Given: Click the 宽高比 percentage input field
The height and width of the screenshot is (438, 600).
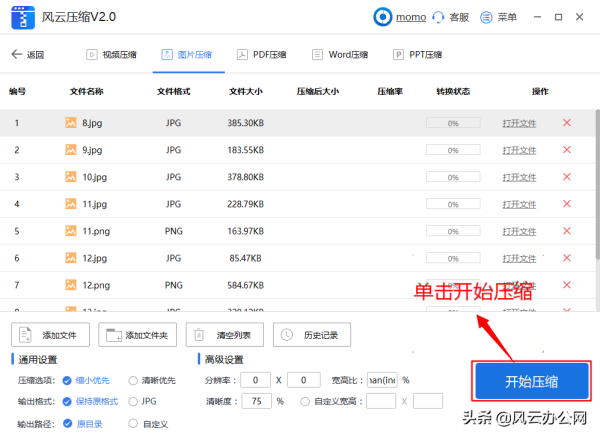Looking at the screenshot, I should click(382, 380).
